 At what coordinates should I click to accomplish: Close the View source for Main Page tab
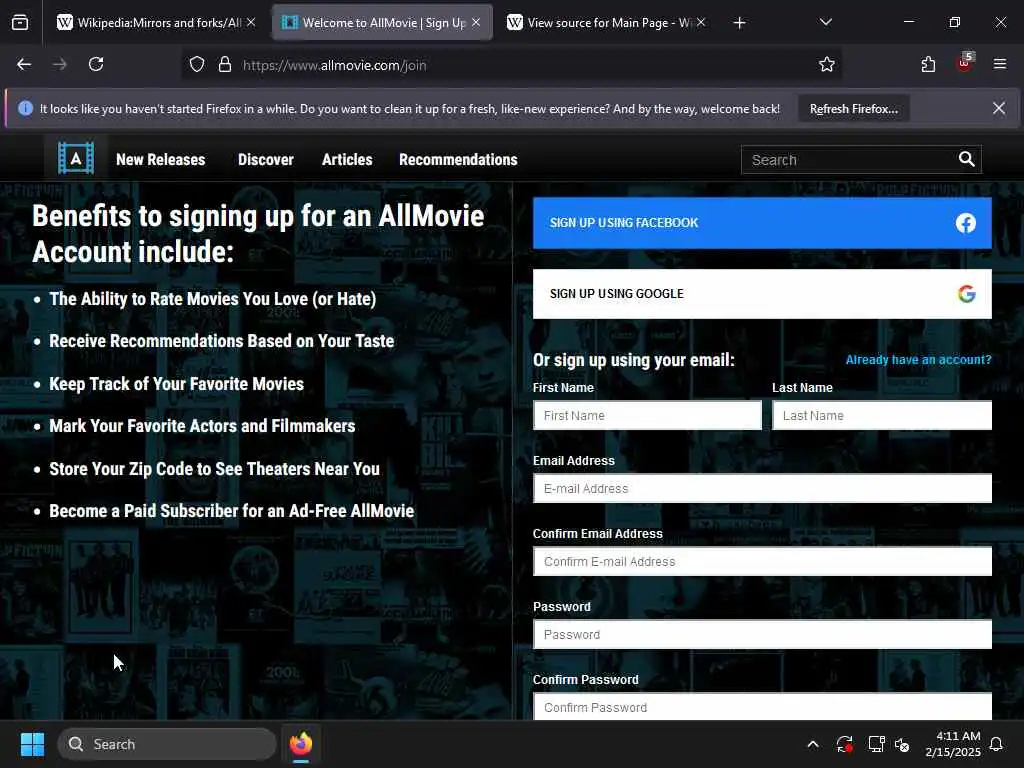(x=701, y=22)
